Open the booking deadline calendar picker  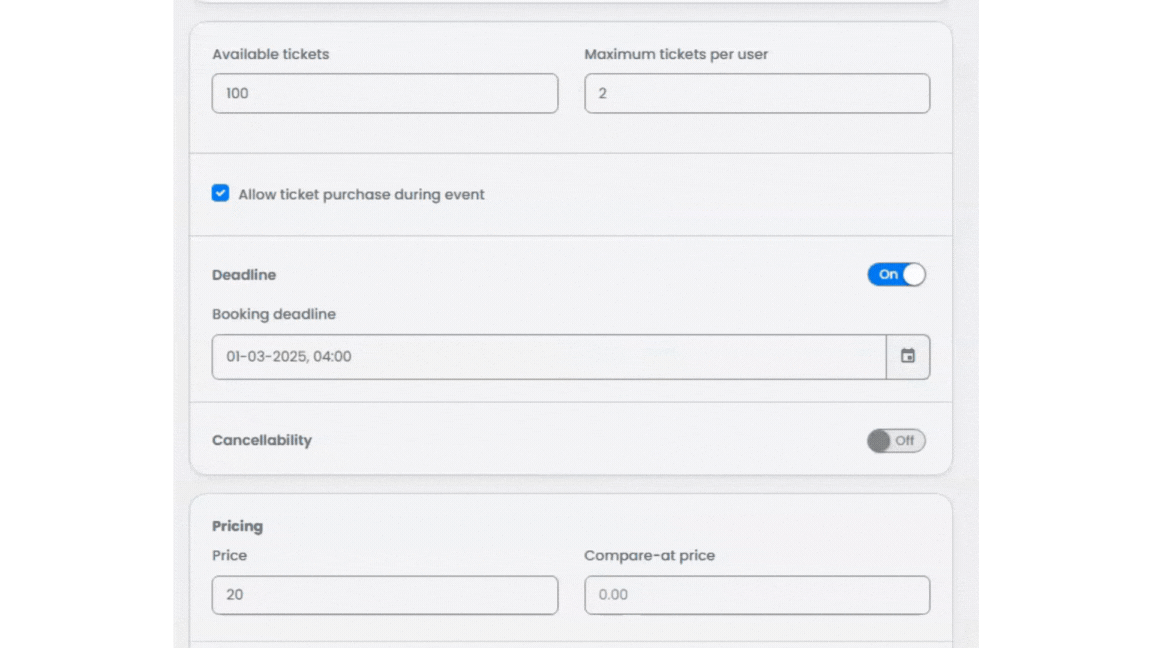(908, 356)
